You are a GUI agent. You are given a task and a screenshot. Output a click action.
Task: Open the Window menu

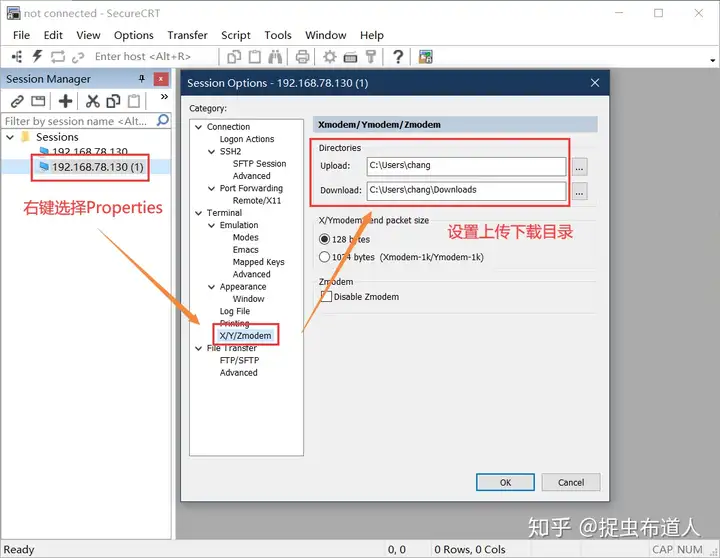pyautogui.click(x=326, y=35)
